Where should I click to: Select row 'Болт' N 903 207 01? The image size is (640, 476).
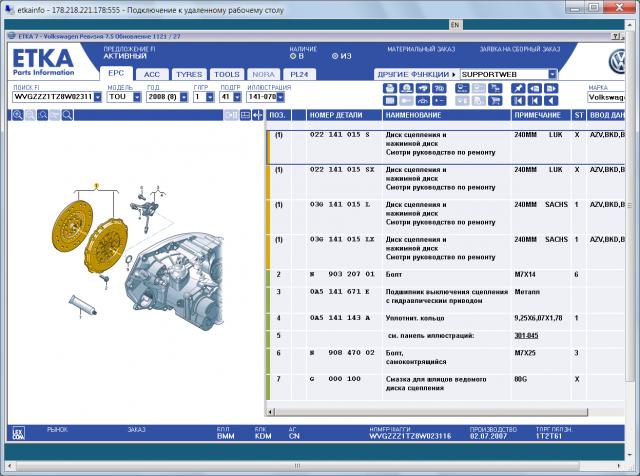[x=446, y=278]
